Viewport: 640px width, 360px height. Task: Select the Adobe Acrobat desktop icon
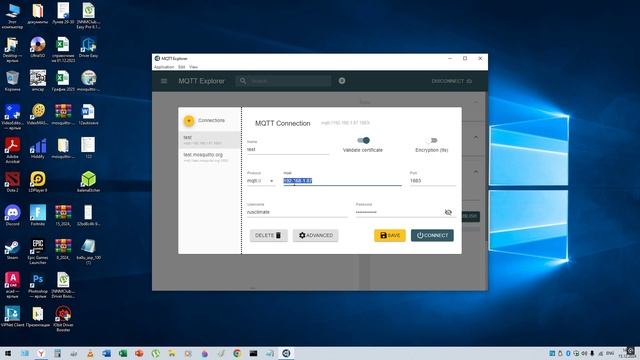coord(12,150)
